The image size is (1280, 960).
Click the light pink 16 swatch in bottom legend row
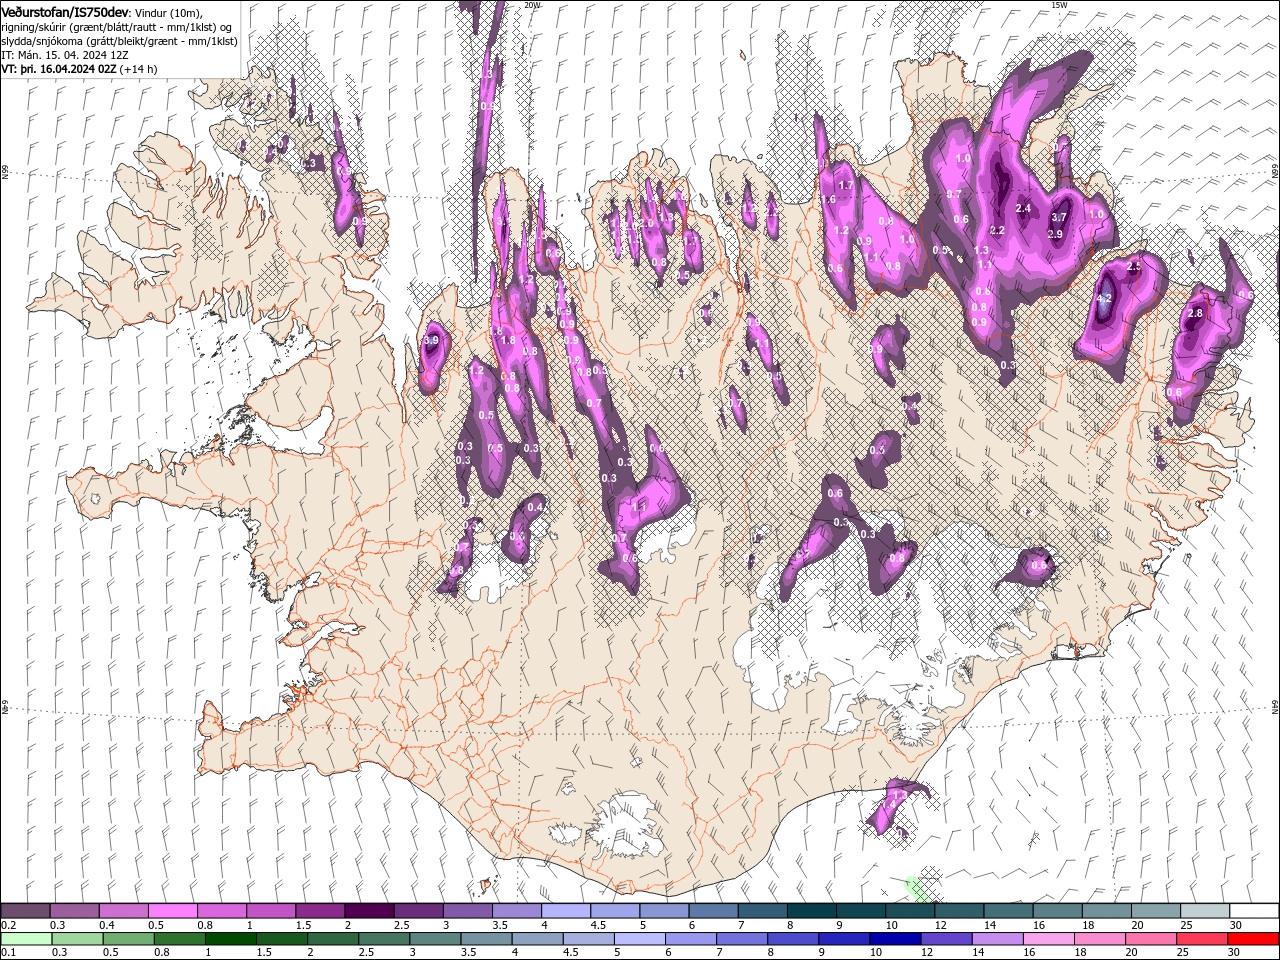1048,939
